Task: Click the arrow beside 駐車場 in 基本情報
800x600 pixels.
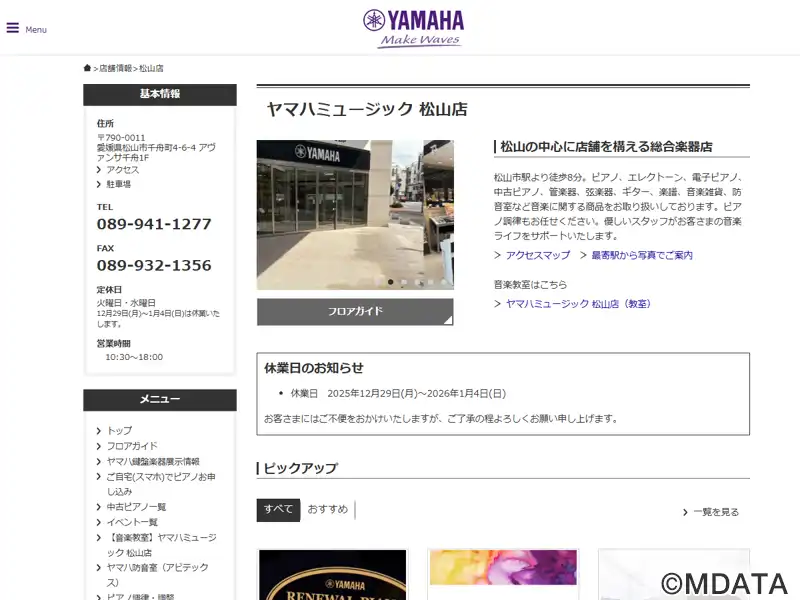Action: [x=99, y=185]
